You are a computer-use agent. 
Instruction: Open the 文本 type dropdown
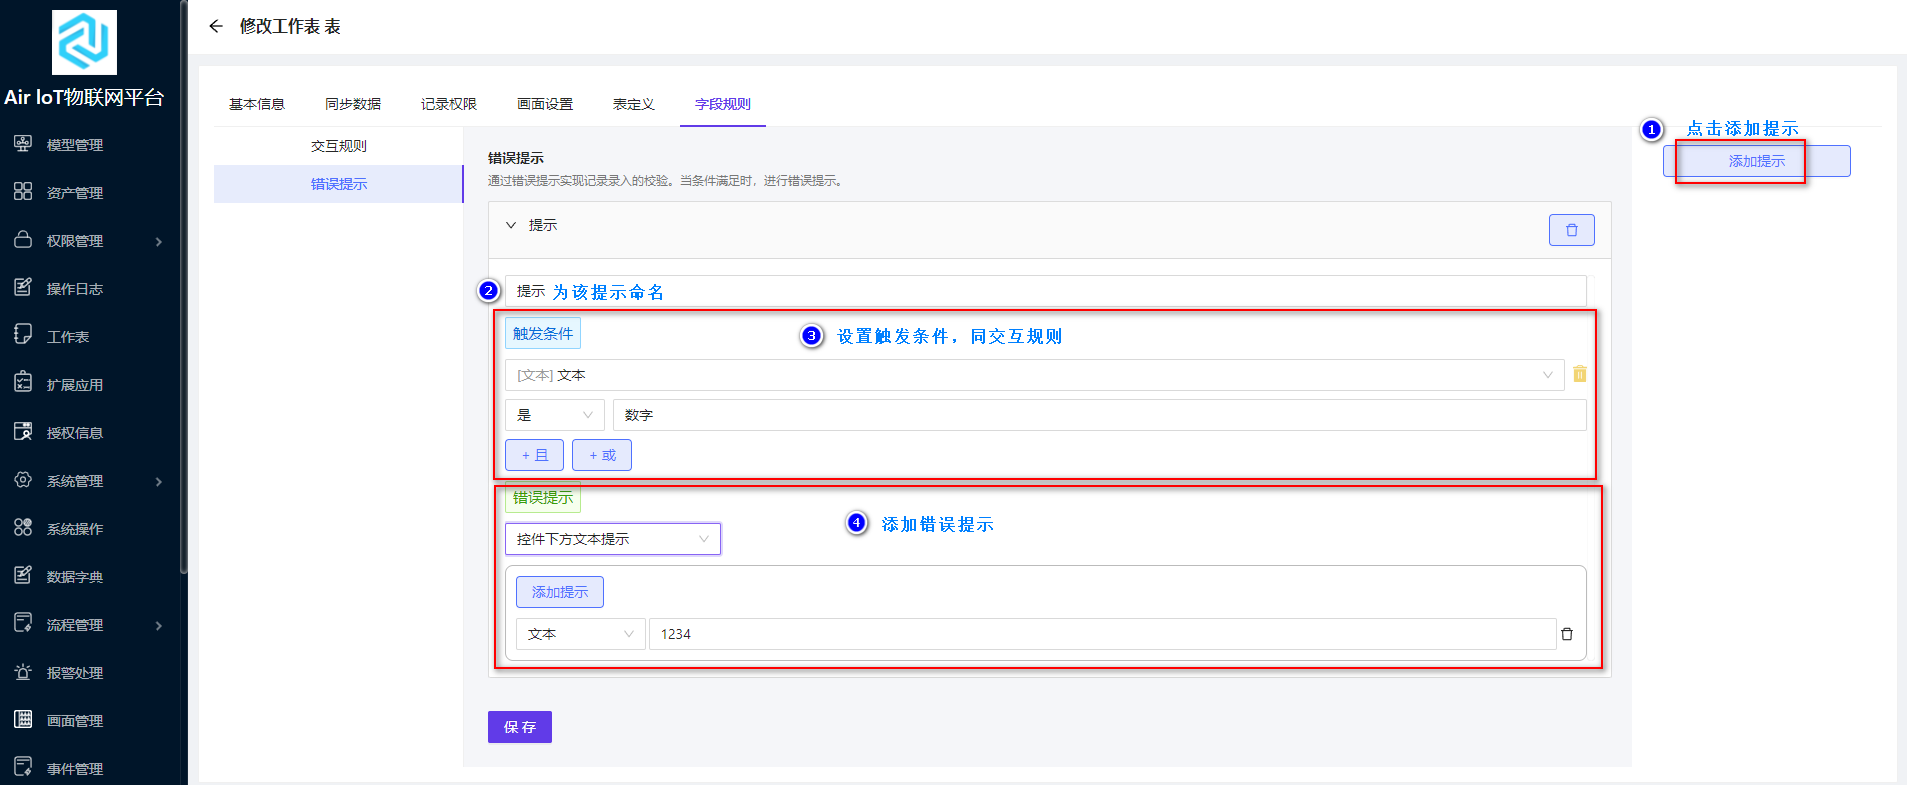coord(581,634)
